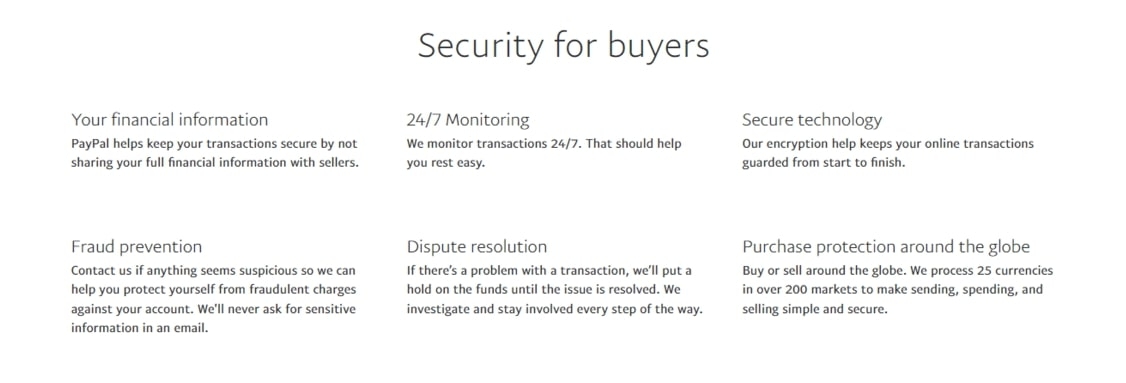Click the encryption description paragraph
The height and width of the screenshot is (383, 1126).
pyautogui.click(x=888, y=153)
